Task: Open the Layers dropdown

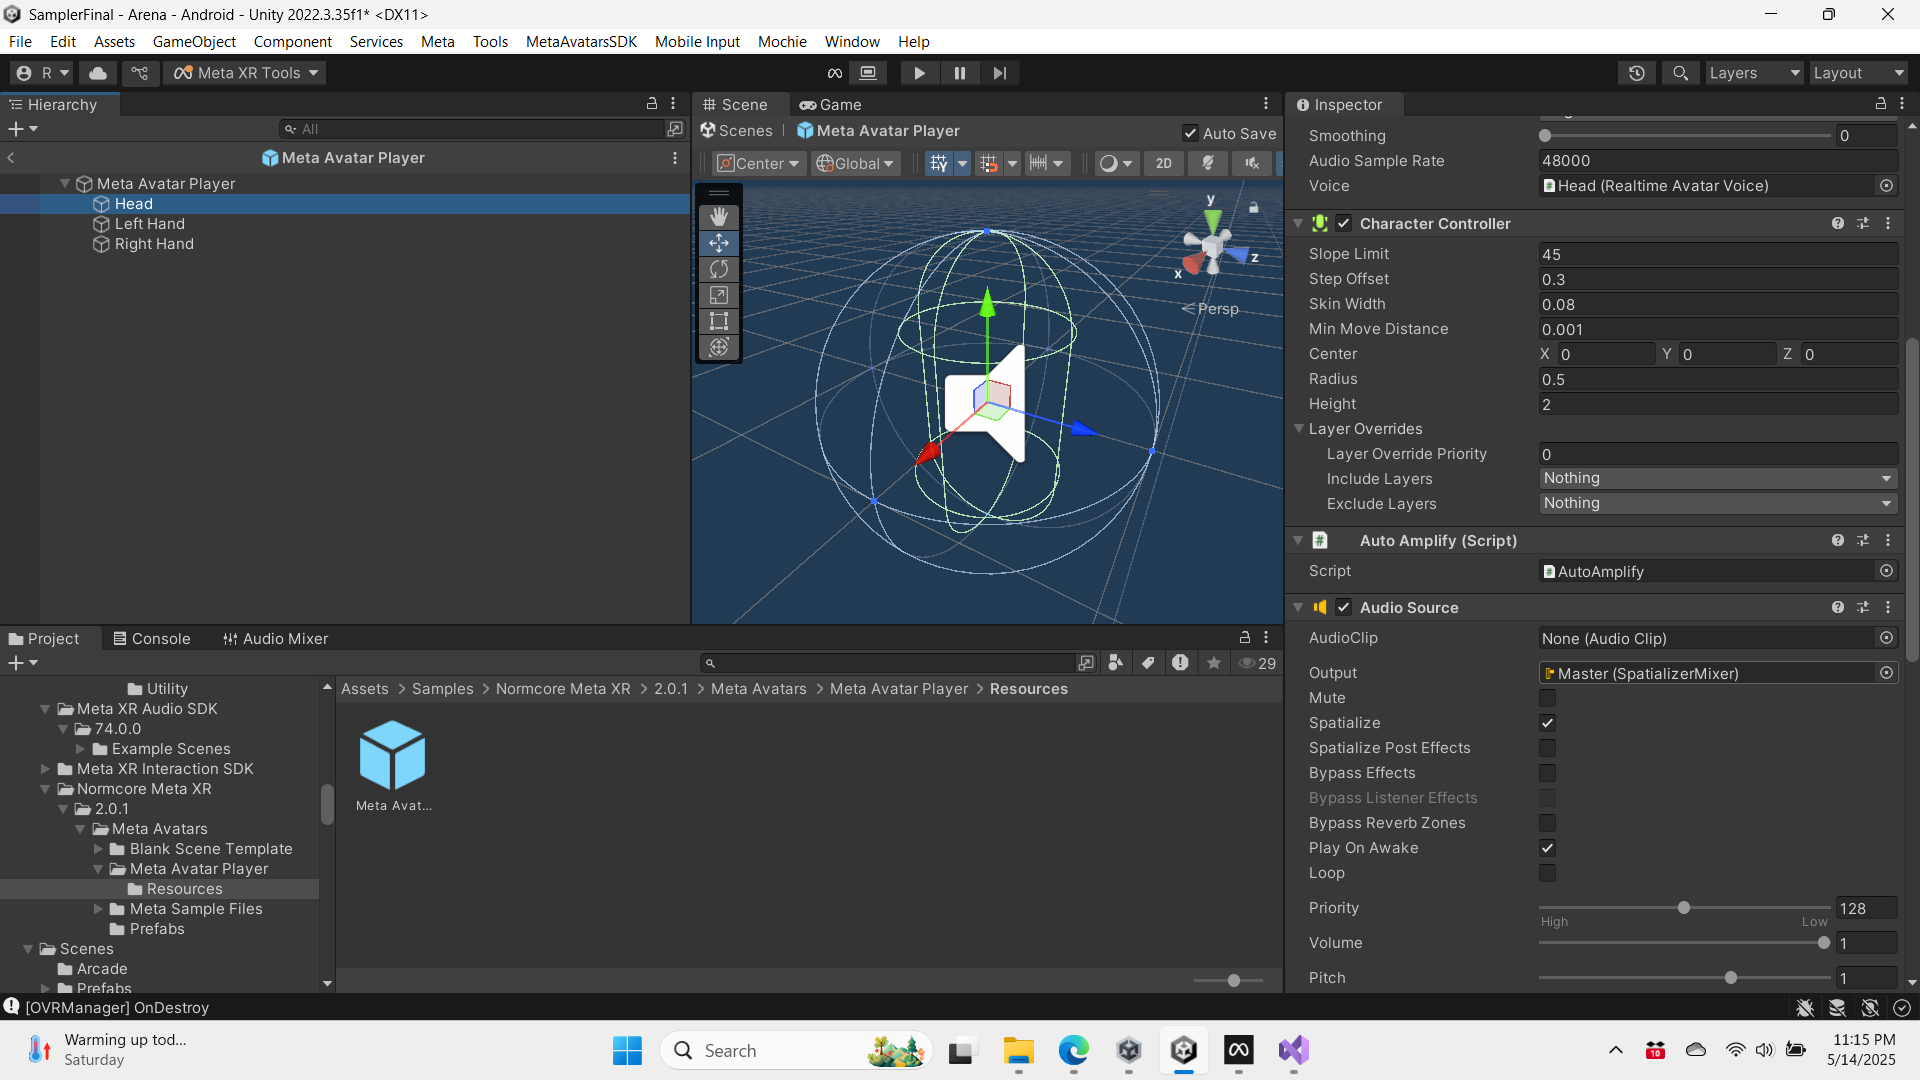Action: (1754, 73)
